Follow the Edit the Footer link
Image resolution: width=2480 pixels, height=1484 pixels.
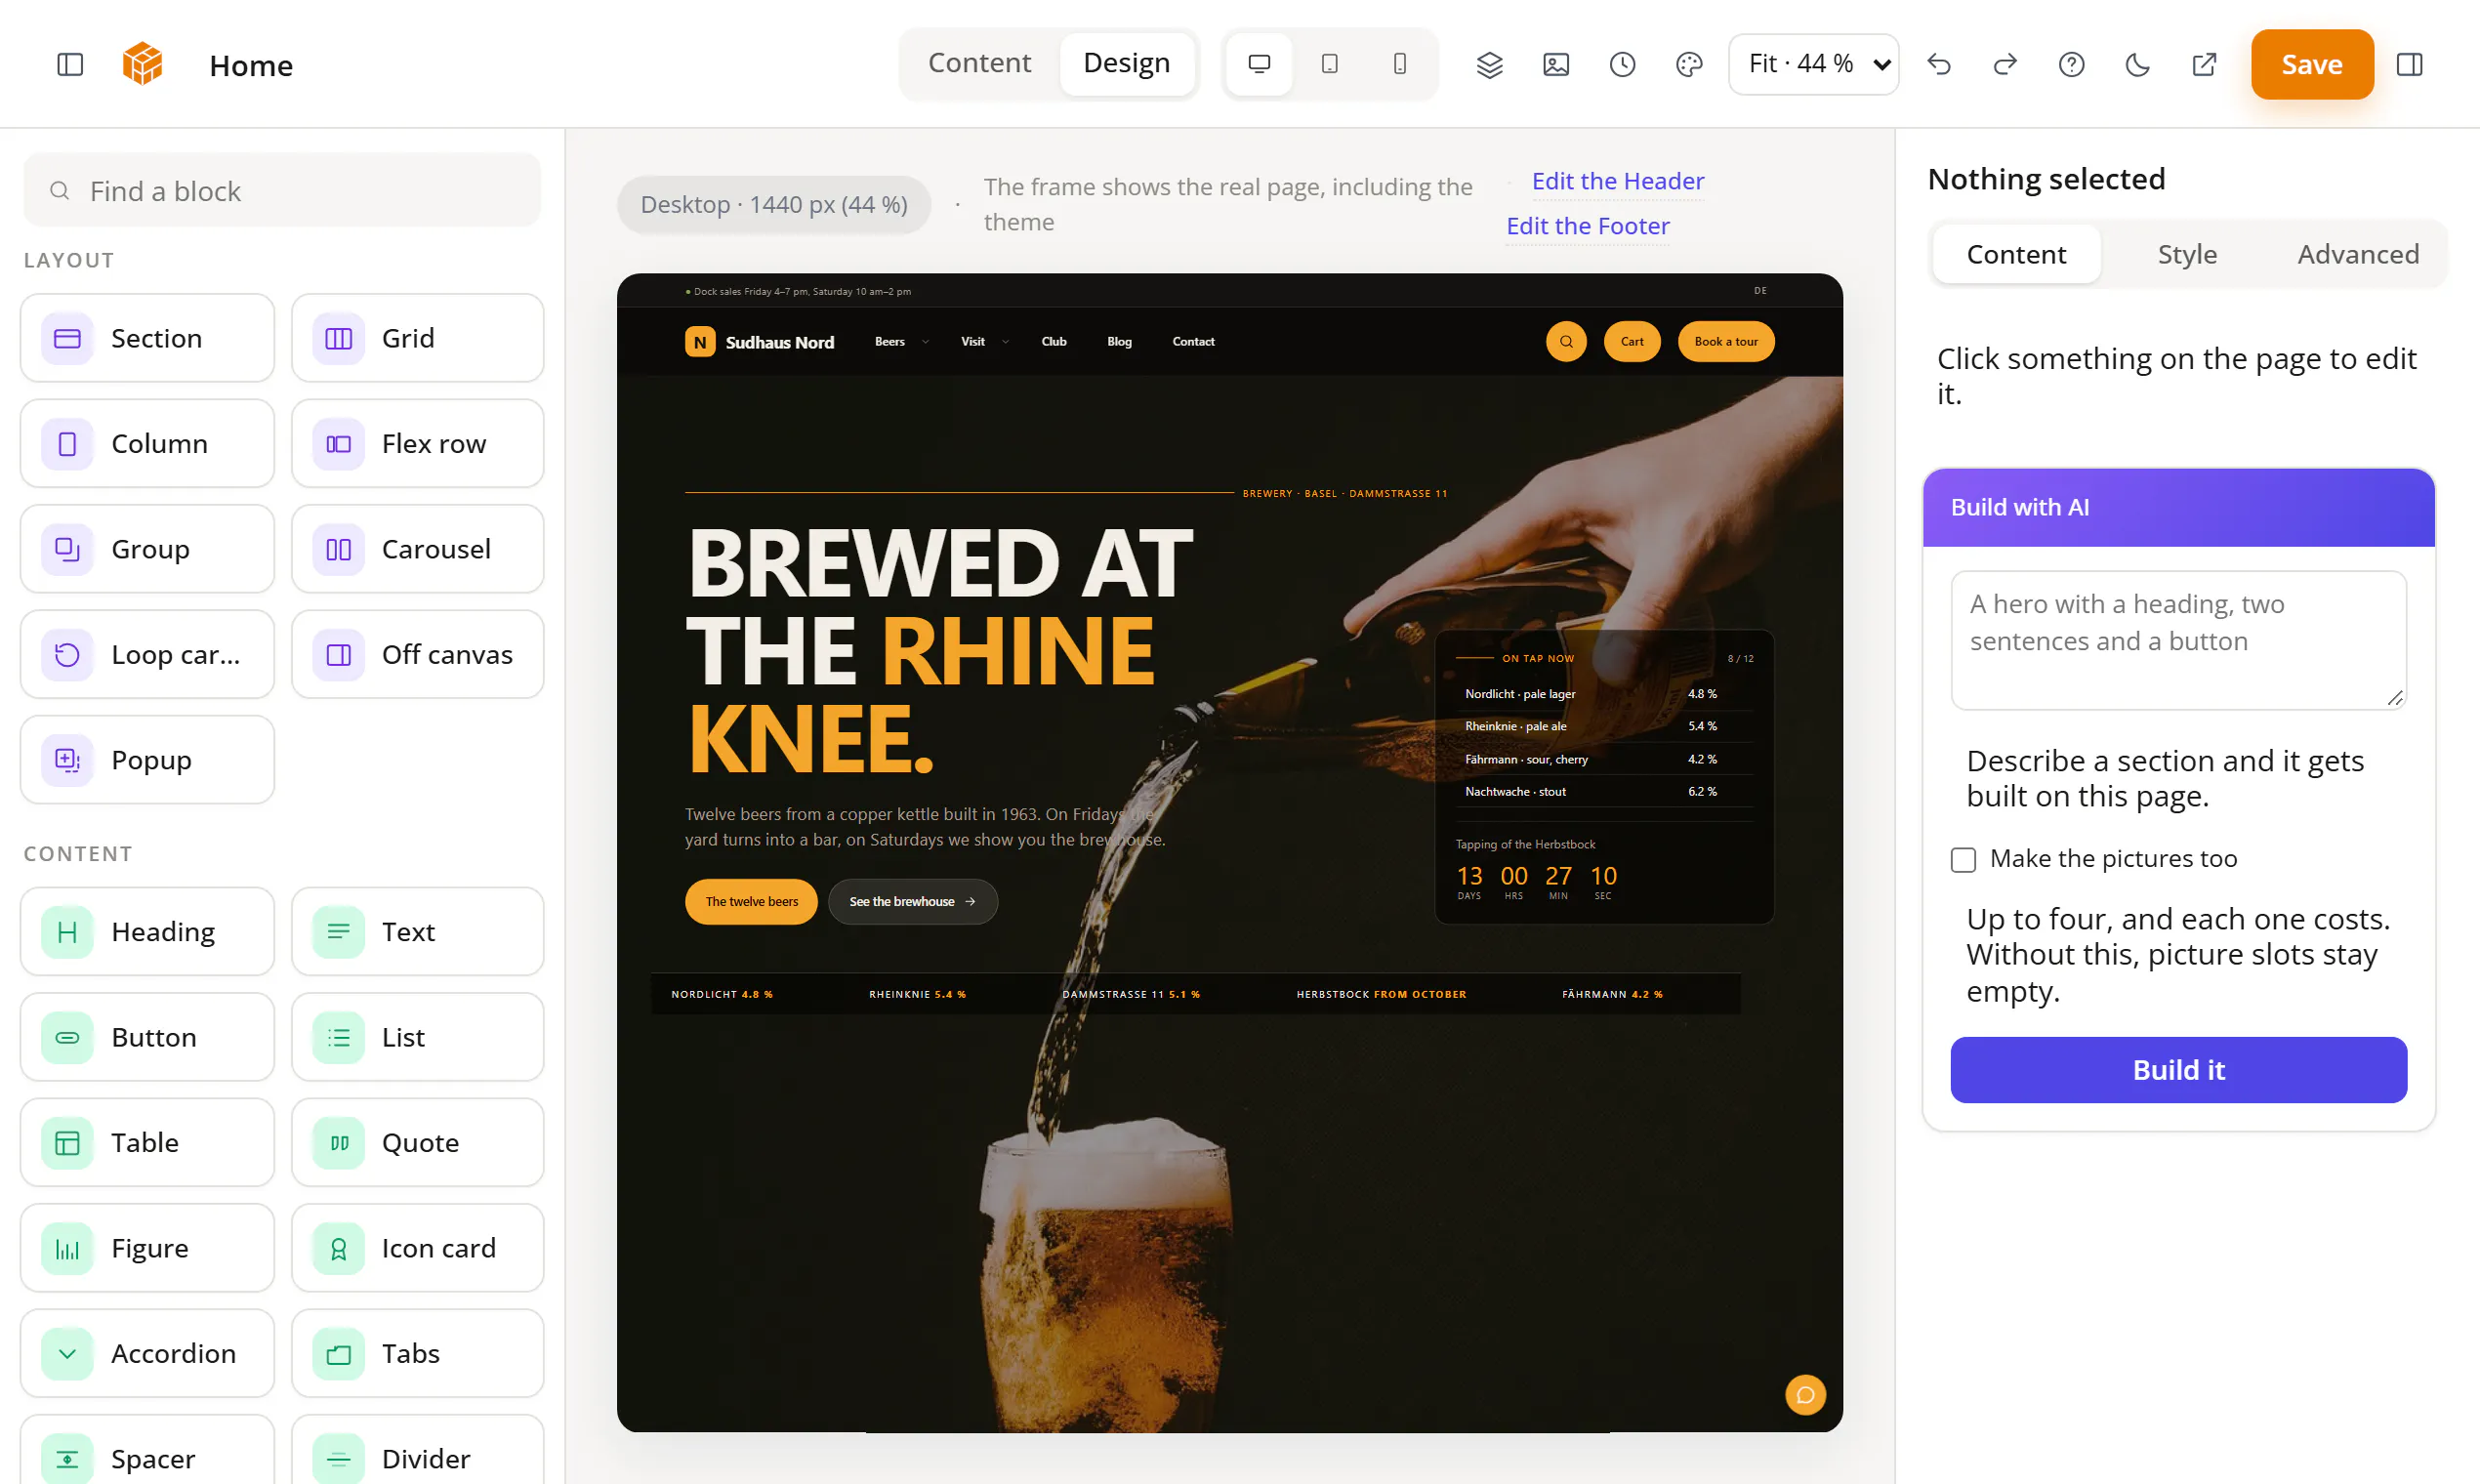point(1587,226)
